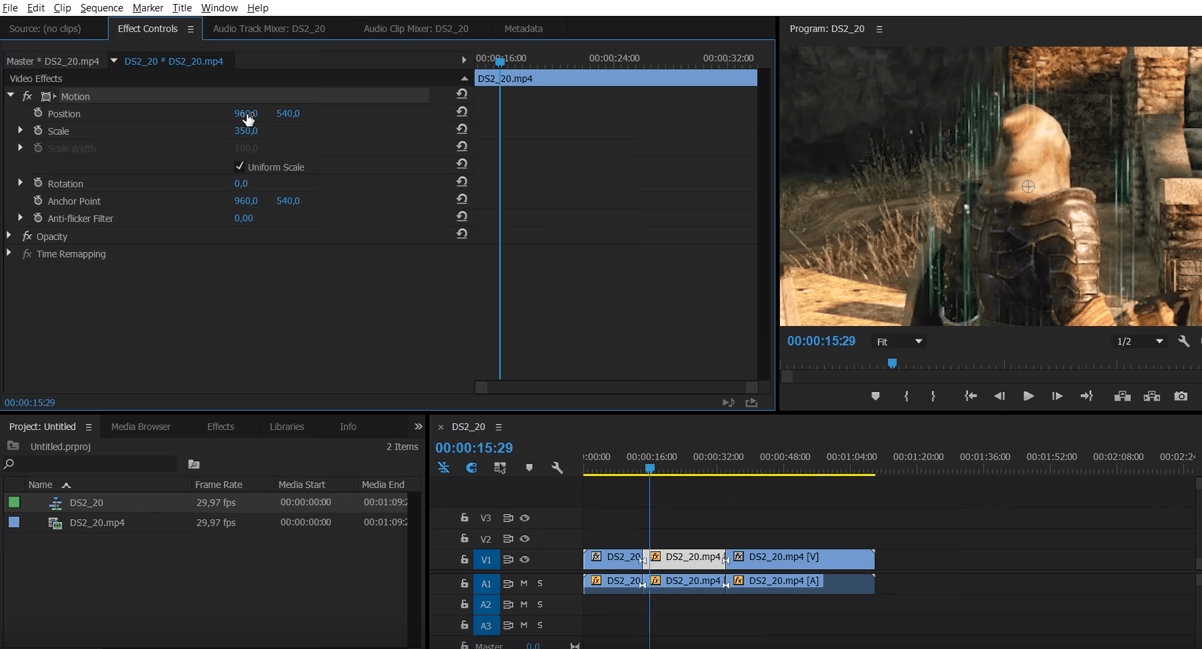The width and height of the screenshot is (1202, 649).
Task: Switch to Audio Track Mixer tab
Action: coord(269,29)
